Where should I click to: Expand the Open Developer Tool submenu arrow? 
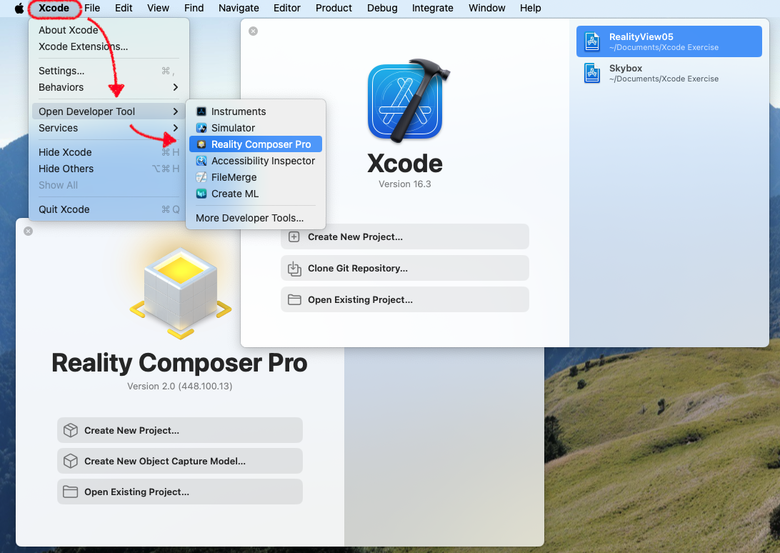(175, 111)
